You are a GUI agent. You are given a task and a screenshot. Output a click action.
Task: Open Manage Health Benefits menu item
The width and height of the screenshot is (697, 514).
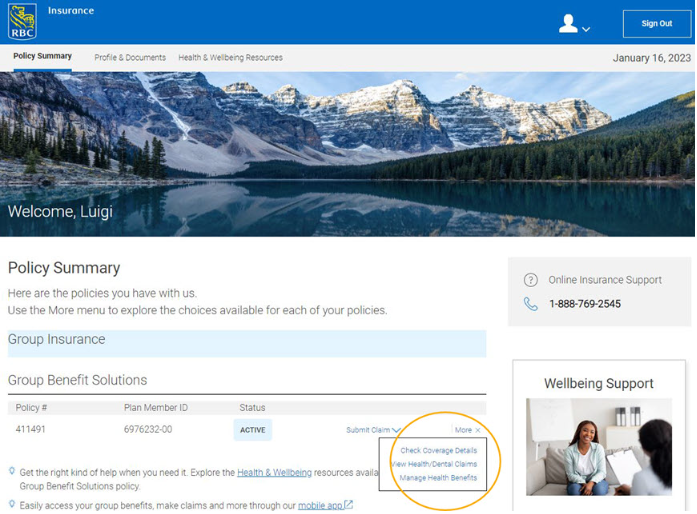pyautogui.click(x=438, y=478)
